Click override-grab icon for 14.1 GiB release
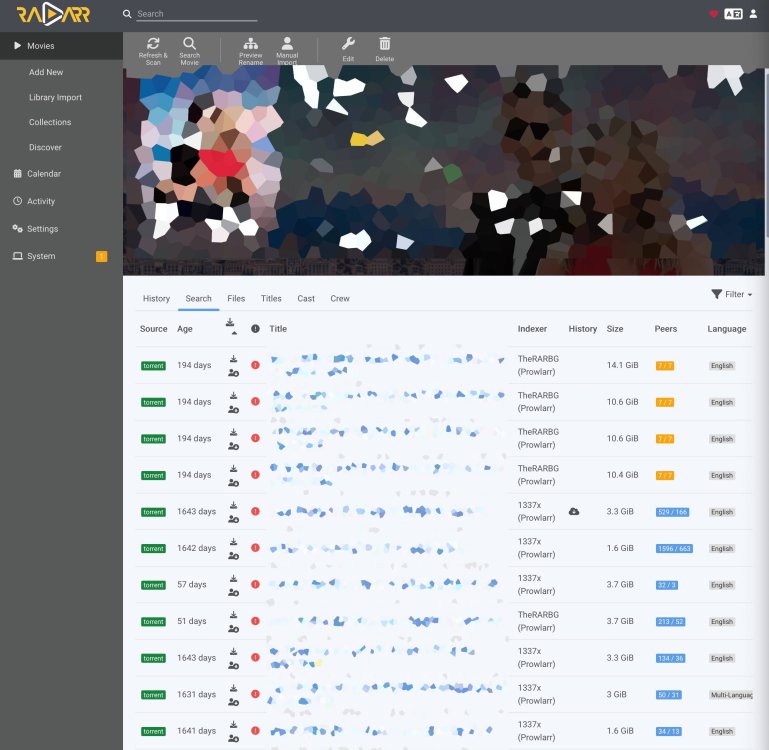Viewport: 769px width, 750px height. 233,373
